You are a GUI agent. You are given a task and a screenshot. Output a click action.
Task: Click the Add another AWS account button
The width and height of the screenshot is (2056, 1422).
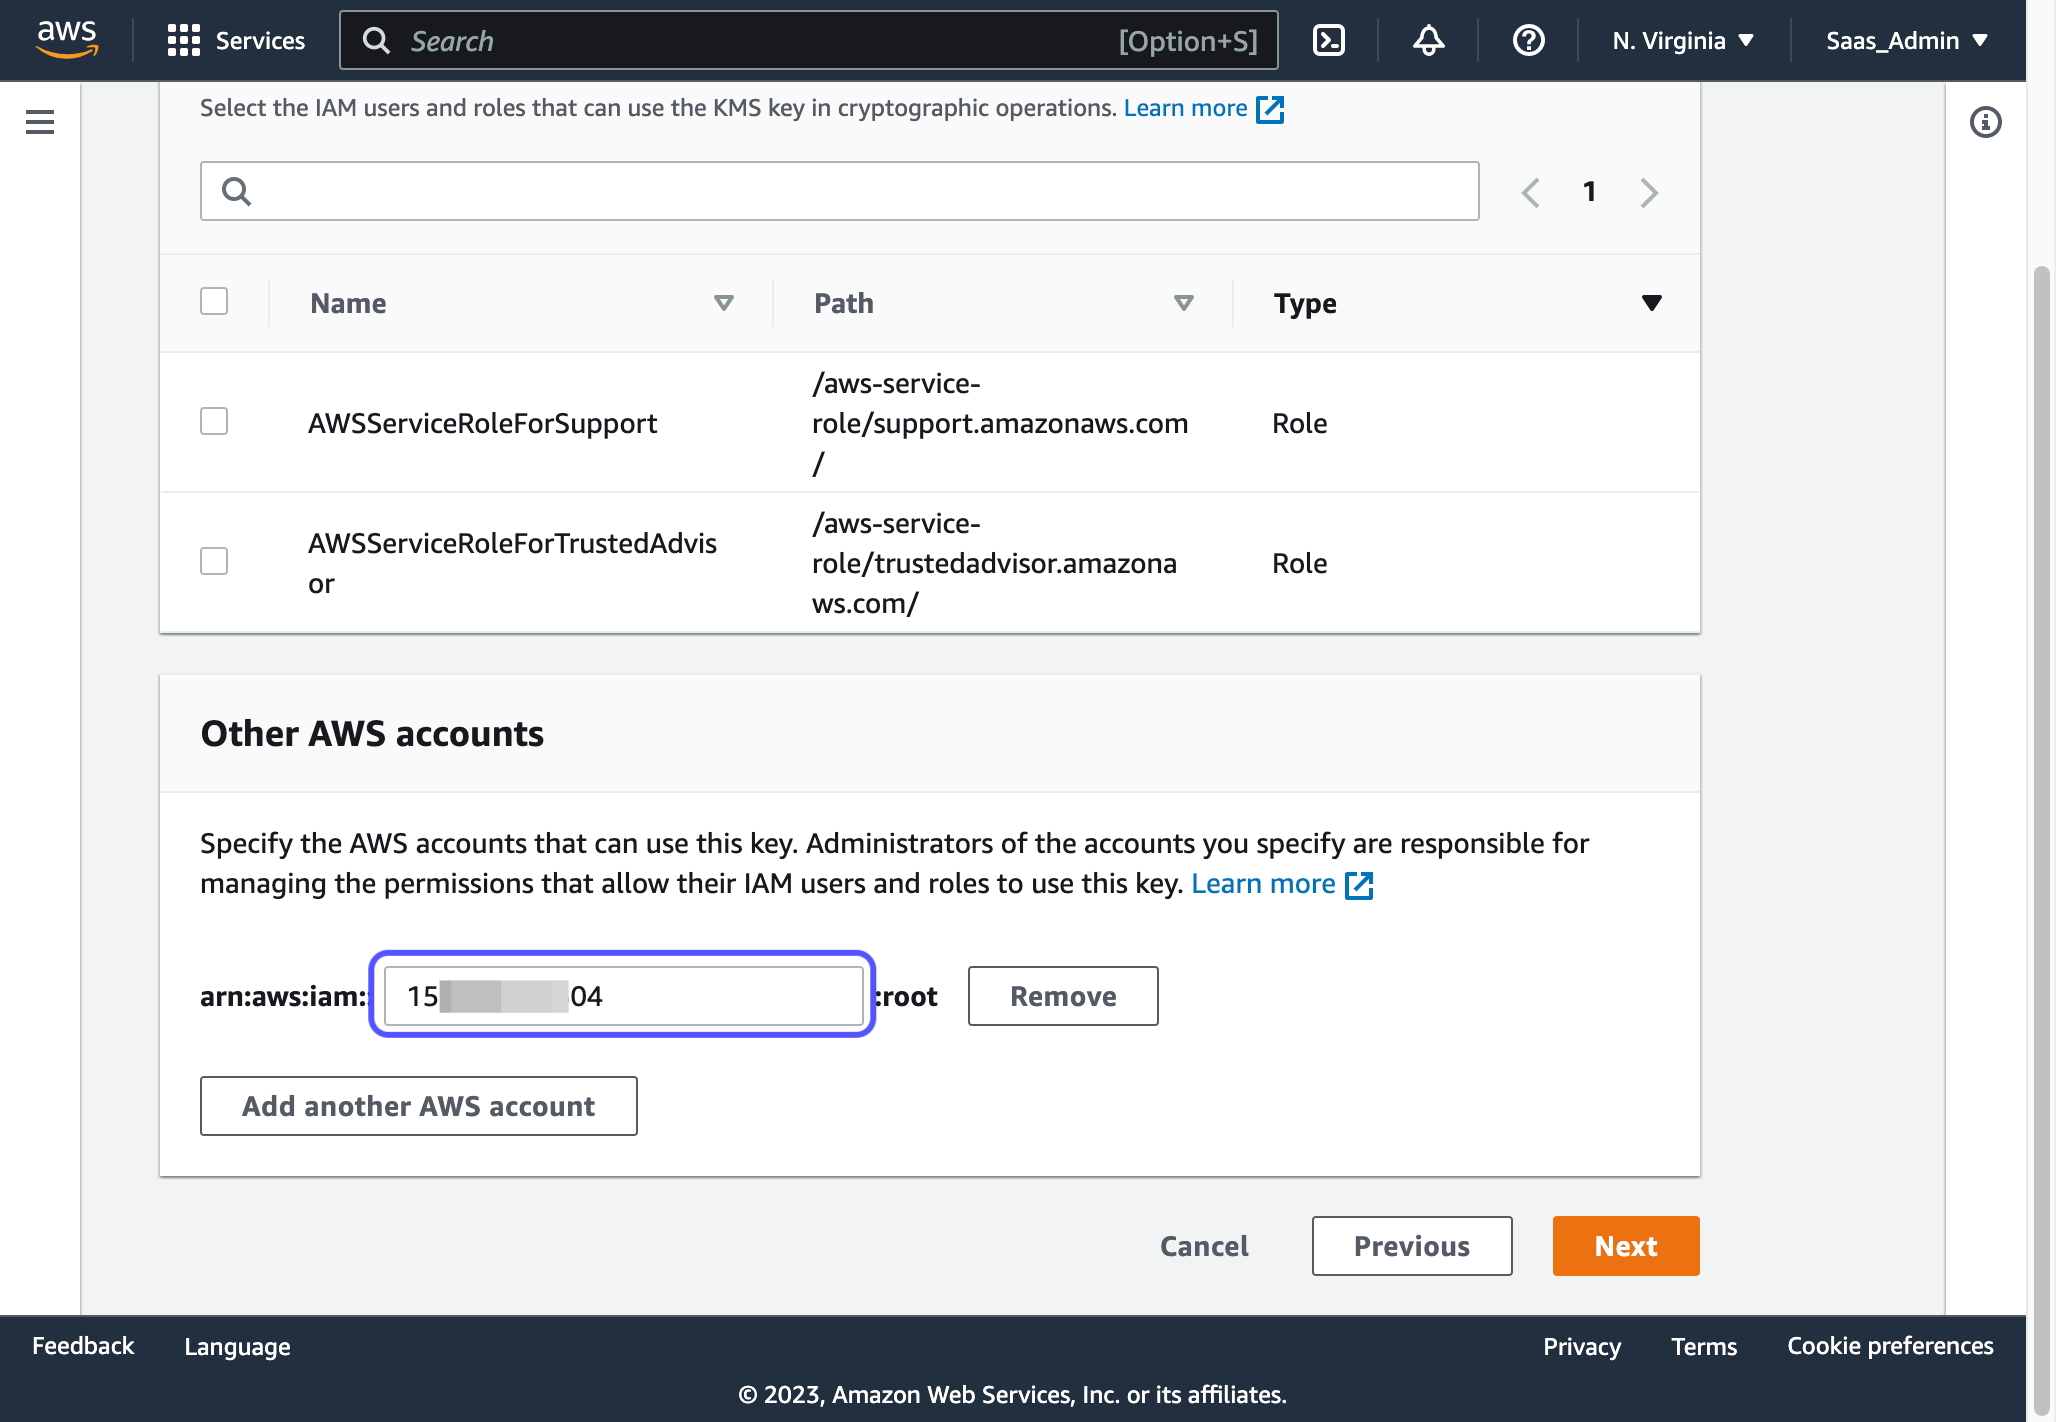click(419, 1105)
